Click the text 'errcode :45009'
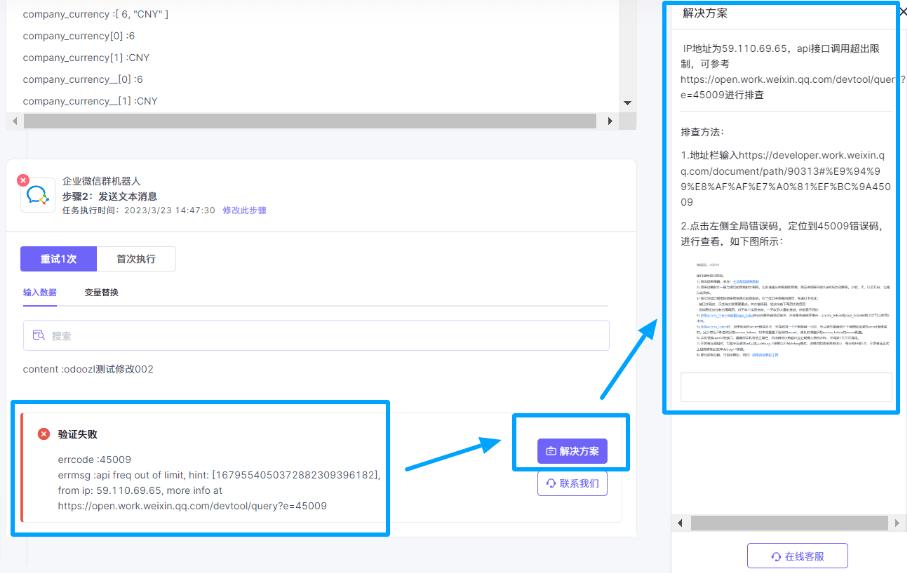The width and height of the screenshot is (907, 573). point(94,459)
